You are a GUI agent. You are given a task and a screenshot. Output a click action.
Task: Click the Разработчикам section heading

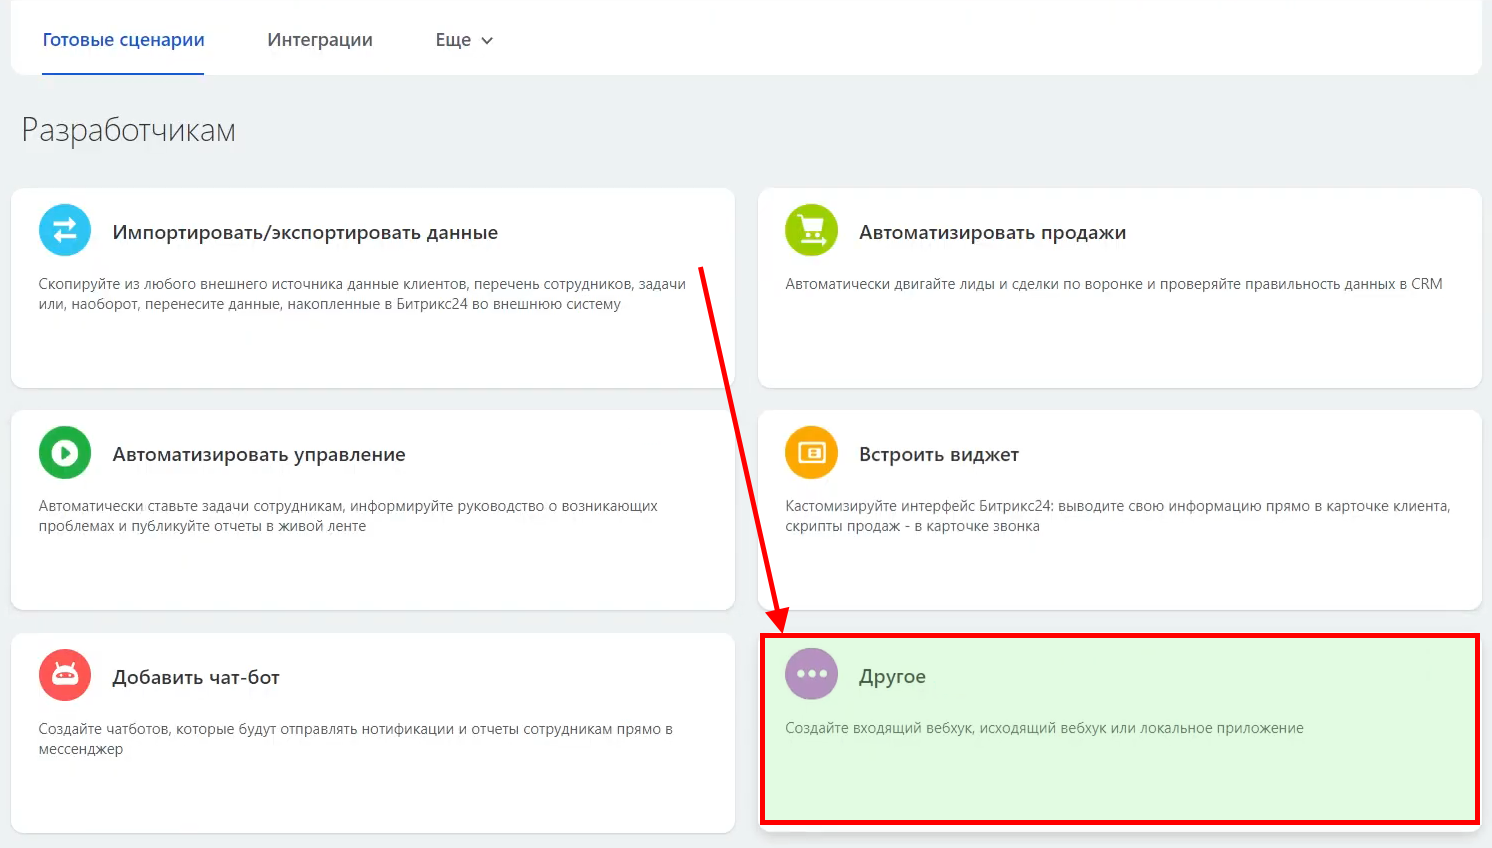pos(129,130)
